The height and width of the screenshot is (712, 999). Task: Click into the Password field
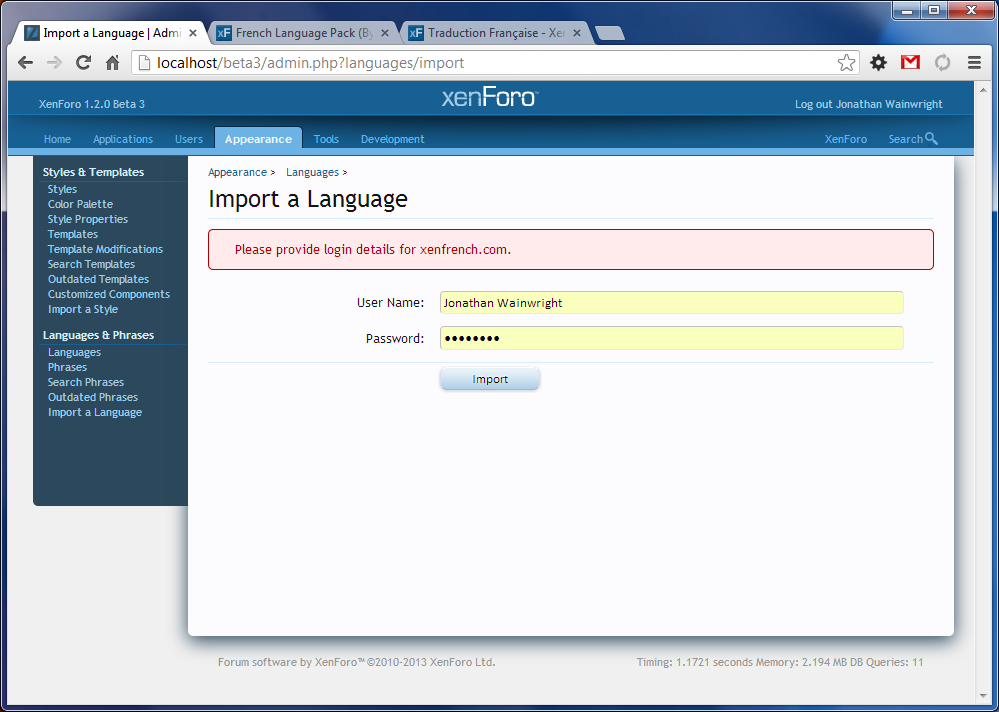coord(672,338)
